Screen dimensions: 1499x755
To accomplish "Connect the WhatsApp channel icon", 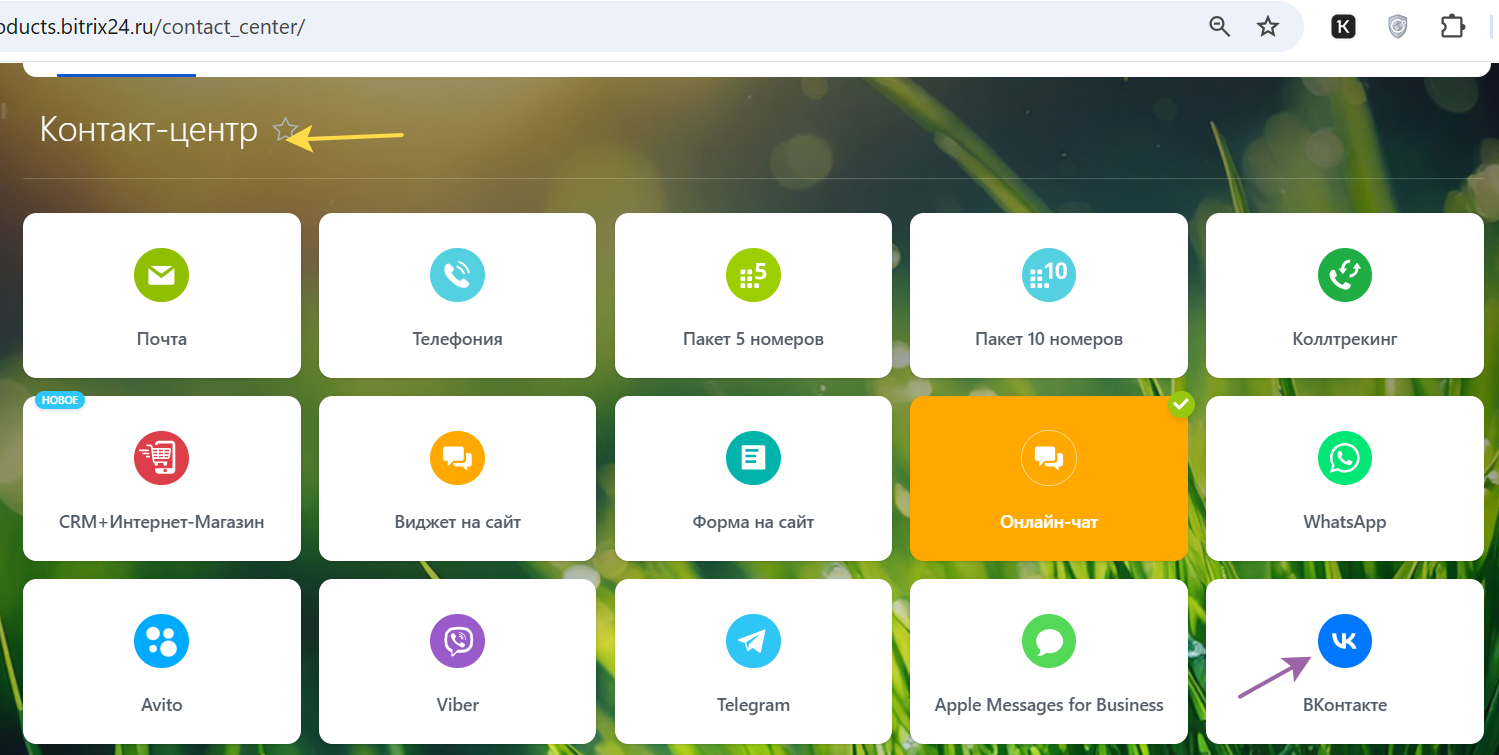I will [1345, 458].
